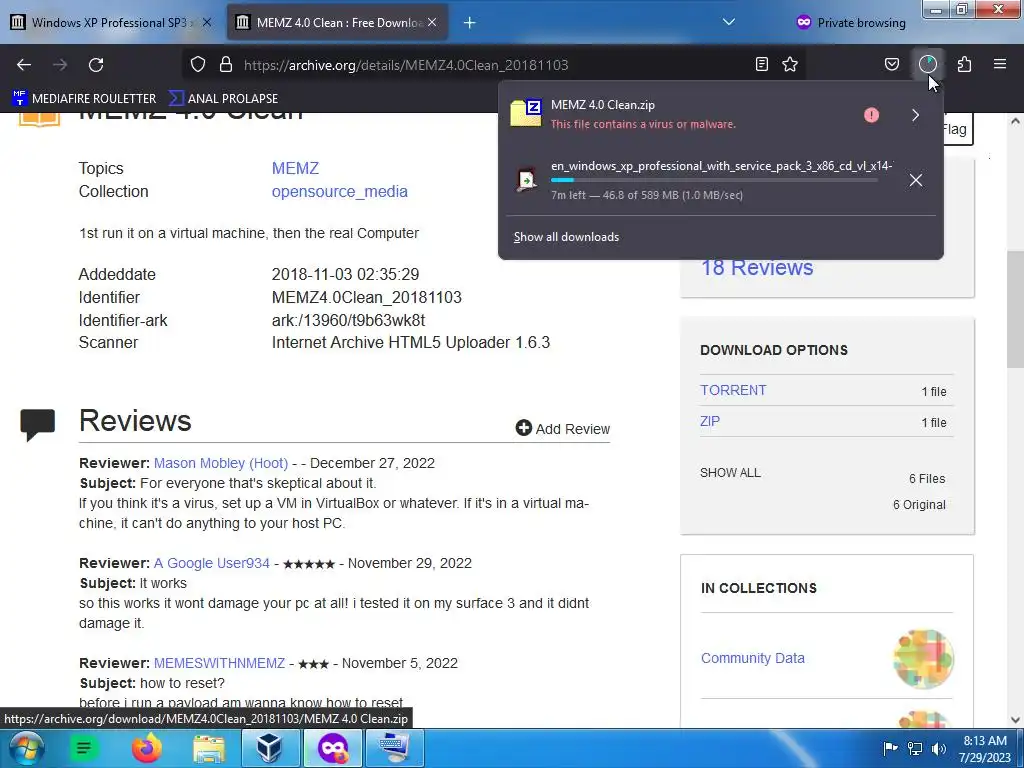This screenshot has width=1024, height=768.
Task: Open reviewer A Google User934 profile
Action: coord(212,563)
